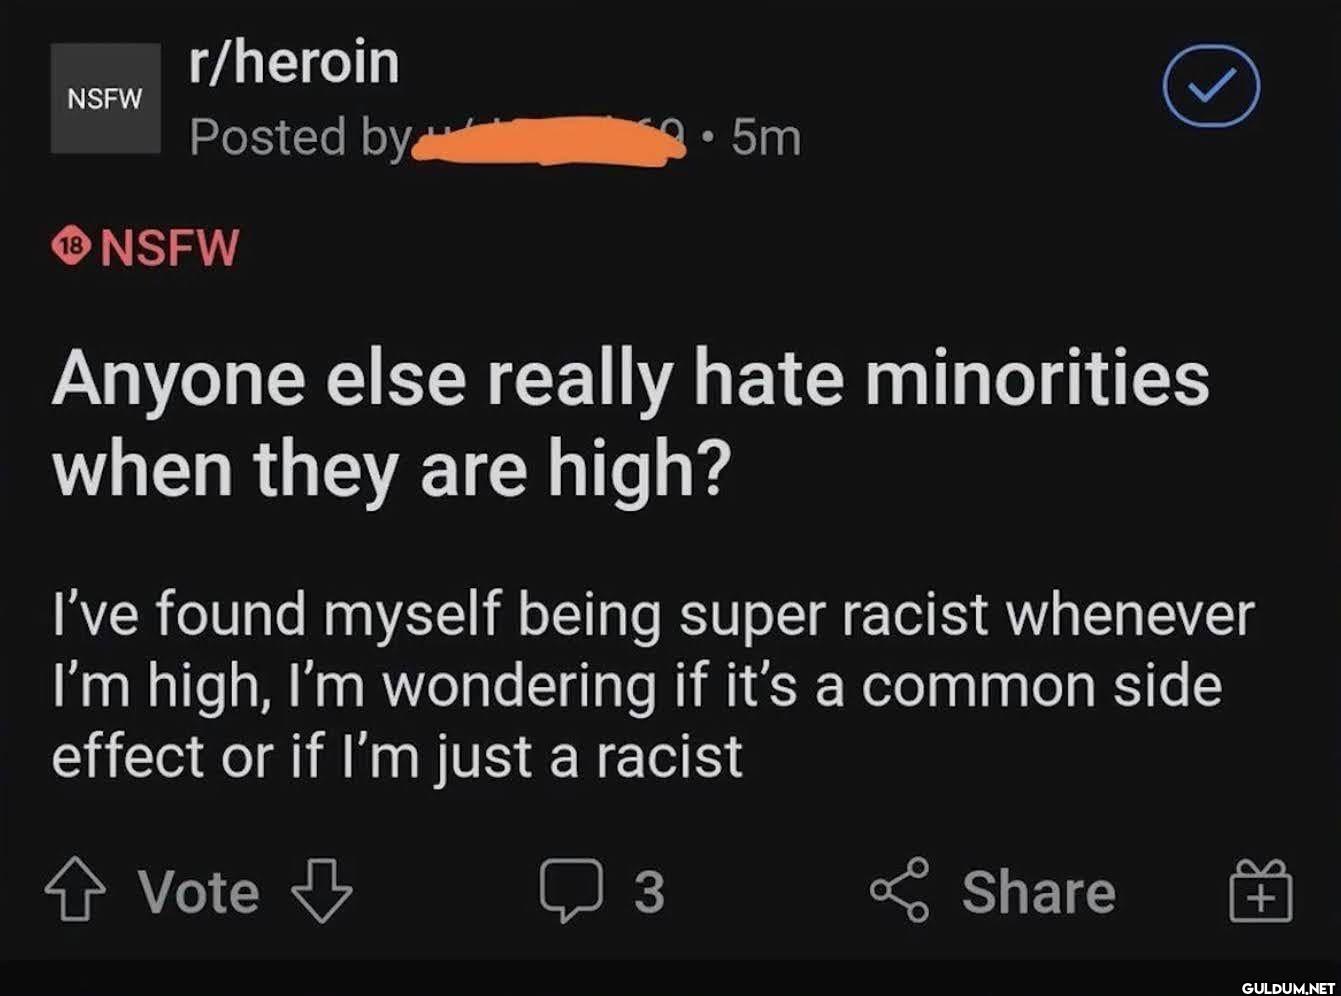Click the 5m post timestamp
Viewport: 1341px width, 996px height.
[x=766, y=138]
